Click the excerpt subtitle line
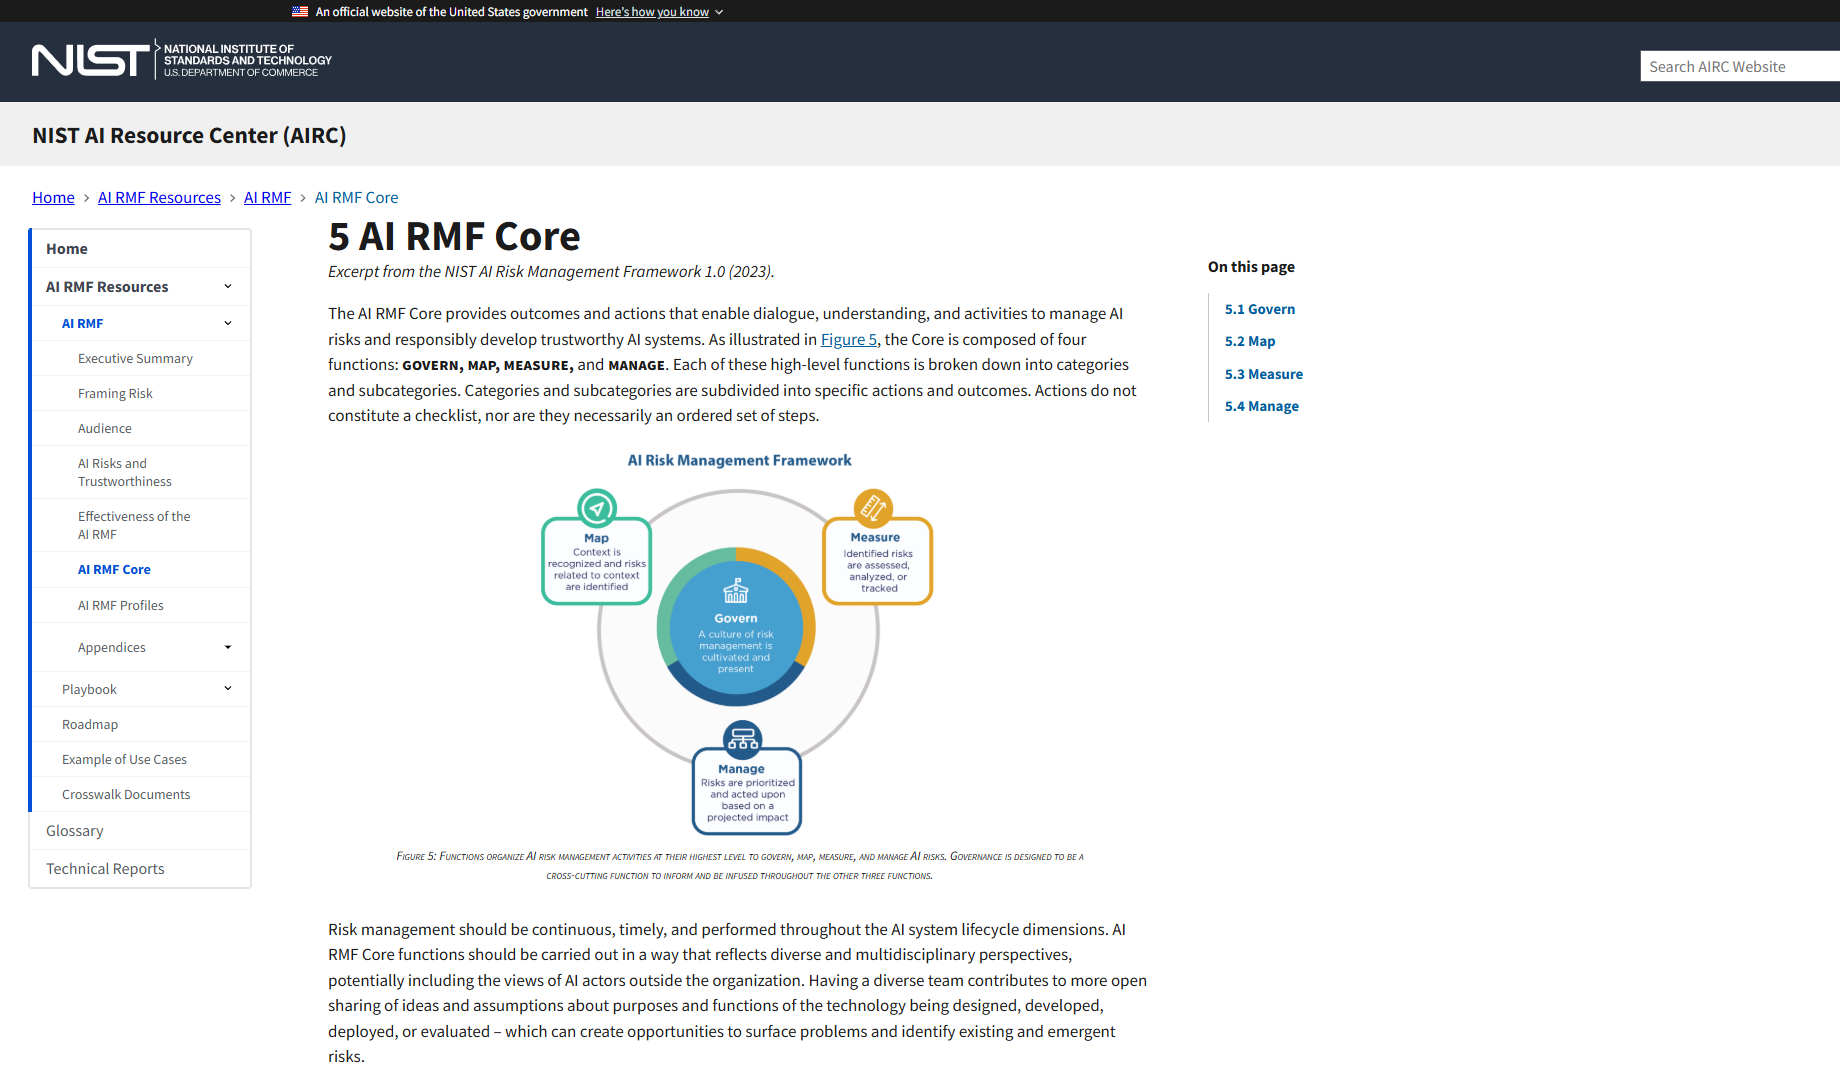Image resolution: width=1840 pixels, height=1080 pixels. click(x=551, y=272)
